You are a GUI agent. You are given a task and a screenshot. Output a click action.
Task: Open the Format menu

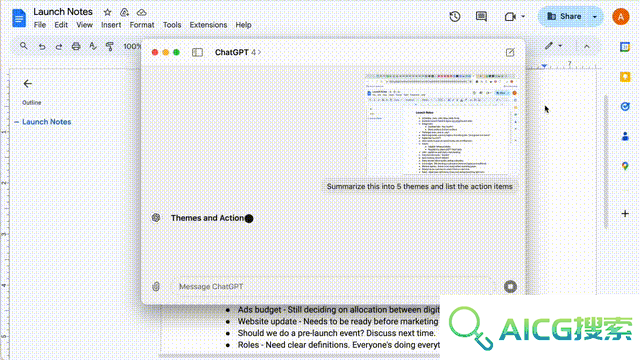pyautogui.click(x=142, y=25)
